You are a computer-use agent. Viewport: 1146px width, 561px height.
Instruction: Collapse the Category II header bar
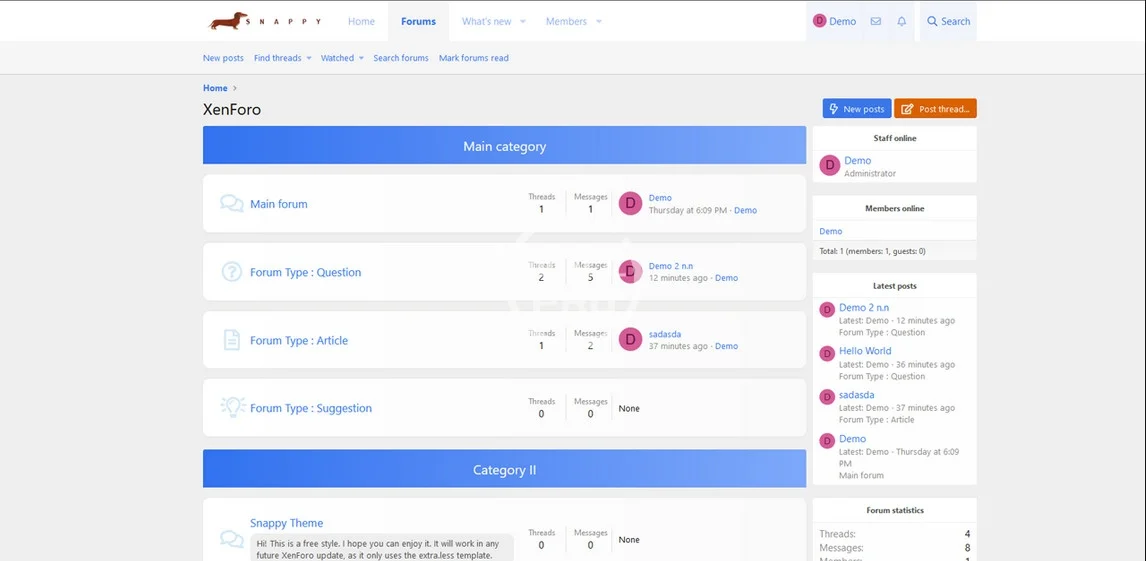point(504,469)
